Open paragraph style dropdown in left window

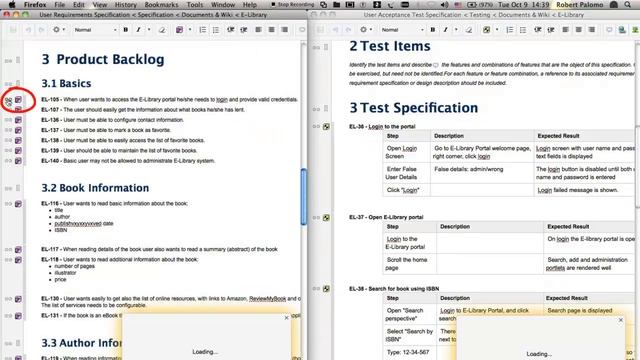(x=95, y=30)
